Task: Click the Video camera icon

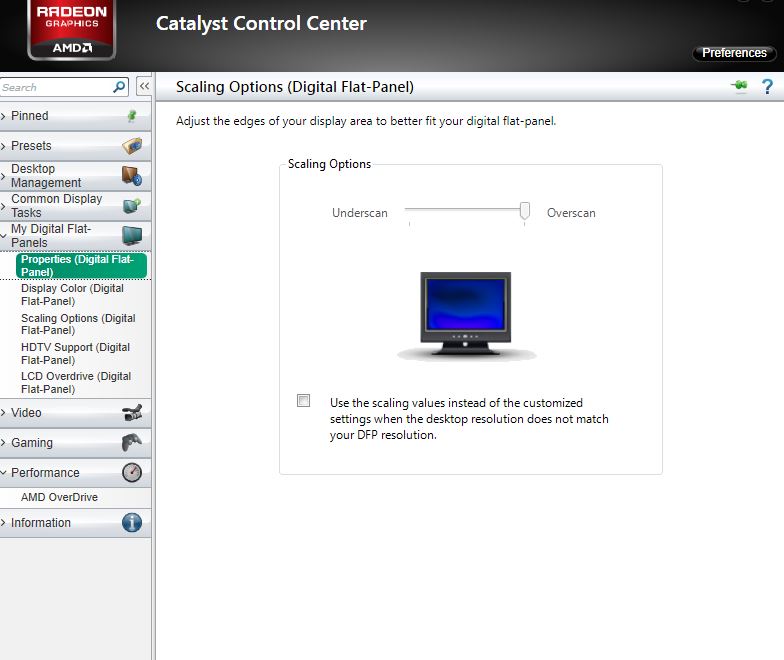Action: pos(132,413)
